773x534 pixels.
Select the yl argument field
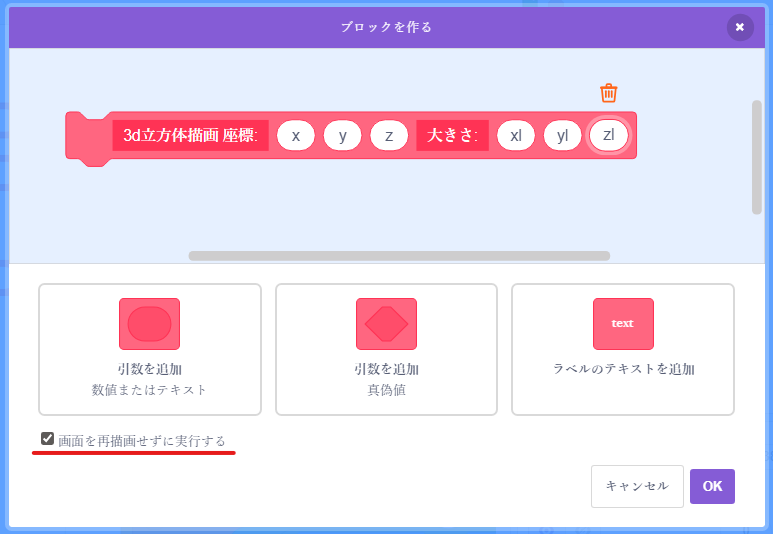coord(562,135)
